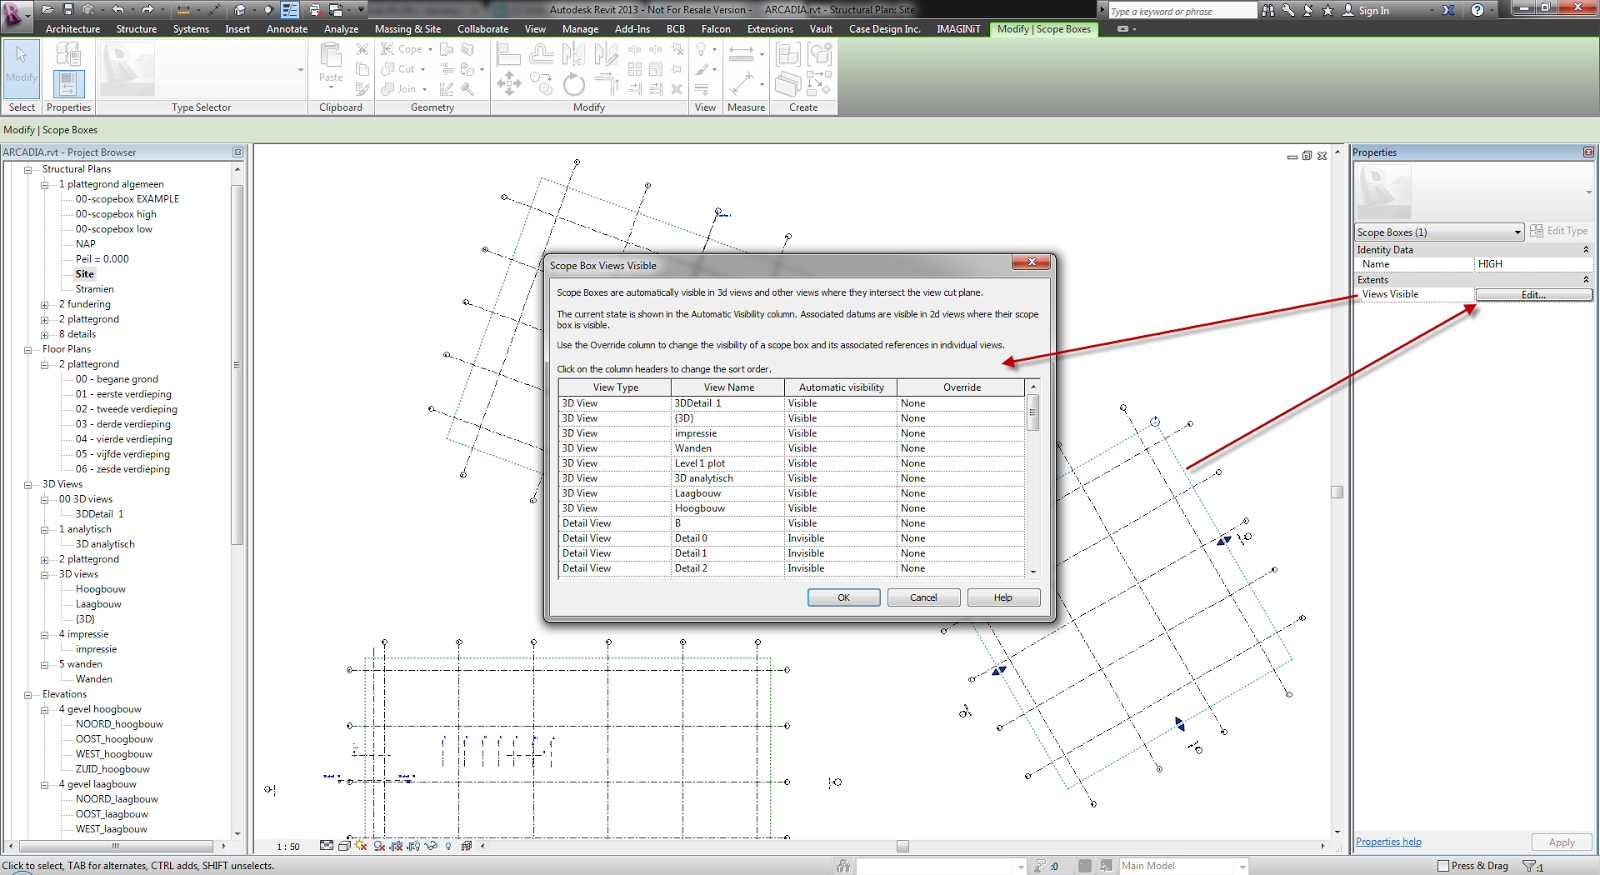Click the Help question mark icon
The width and height of the screenshot is (1600, 875).
[x=1478, y=10]
